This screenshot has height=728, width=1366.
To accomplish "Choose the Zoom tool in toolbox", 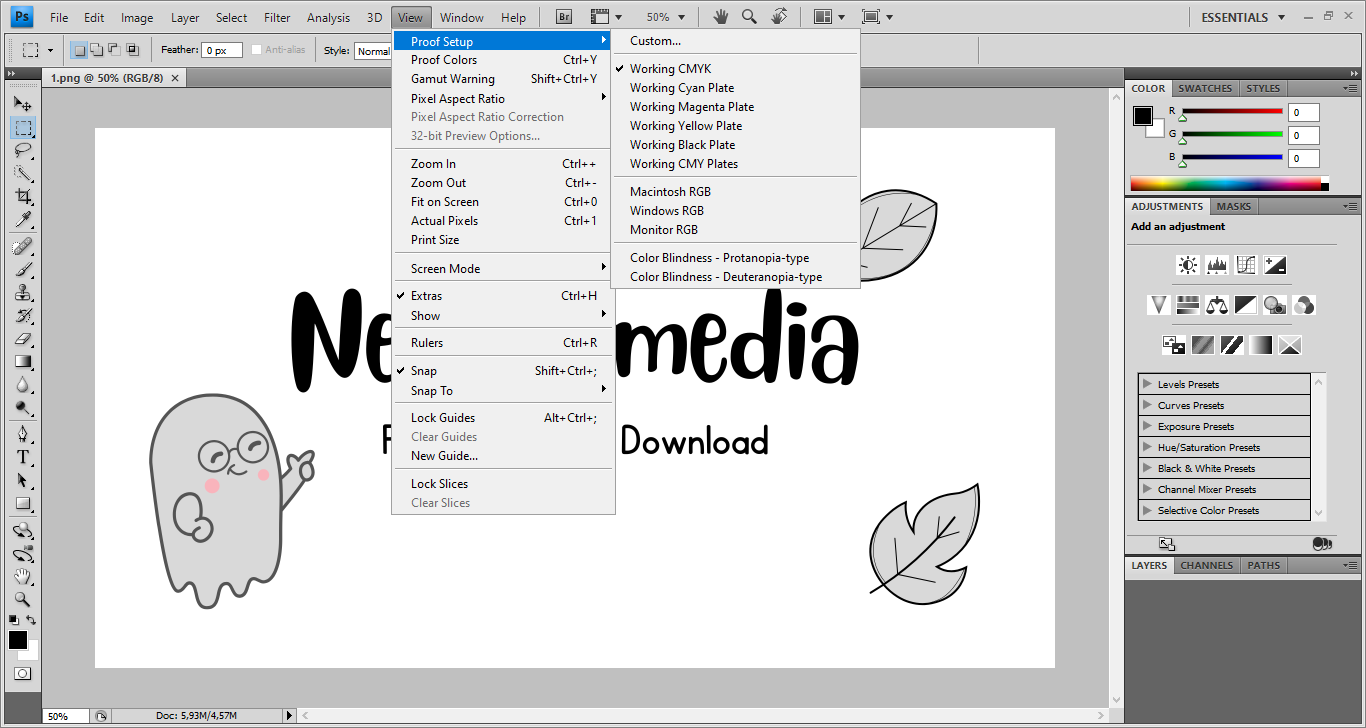I will [x=23, y=600].
